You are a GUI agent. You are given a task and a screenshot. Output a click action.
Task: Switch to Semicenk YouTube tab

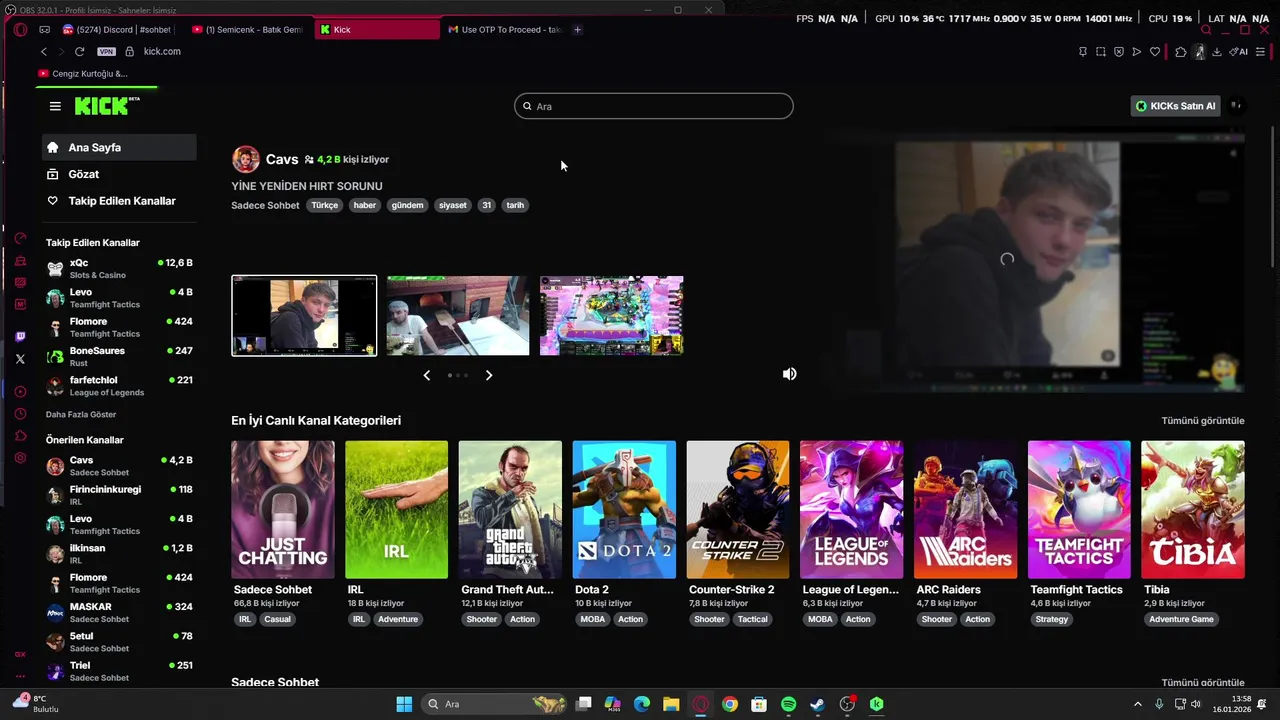246,30
